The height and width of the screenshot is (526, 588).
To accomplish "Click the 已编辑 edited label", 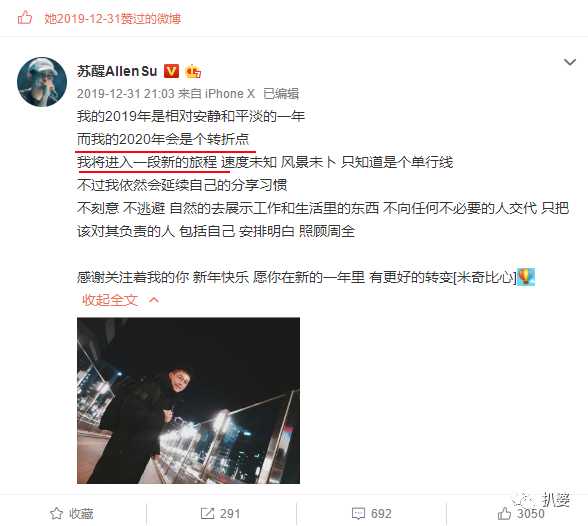I will click(x=281, y=93).
